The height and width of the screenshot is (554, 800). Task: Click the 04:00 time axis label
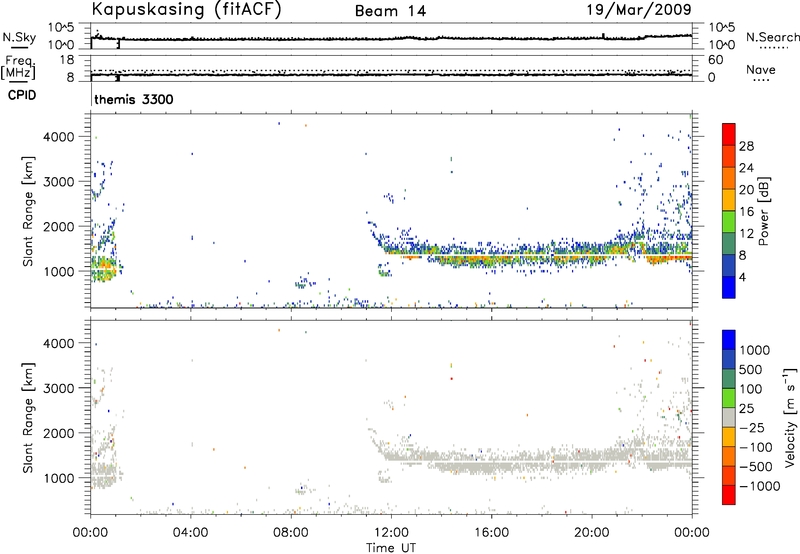190,533
